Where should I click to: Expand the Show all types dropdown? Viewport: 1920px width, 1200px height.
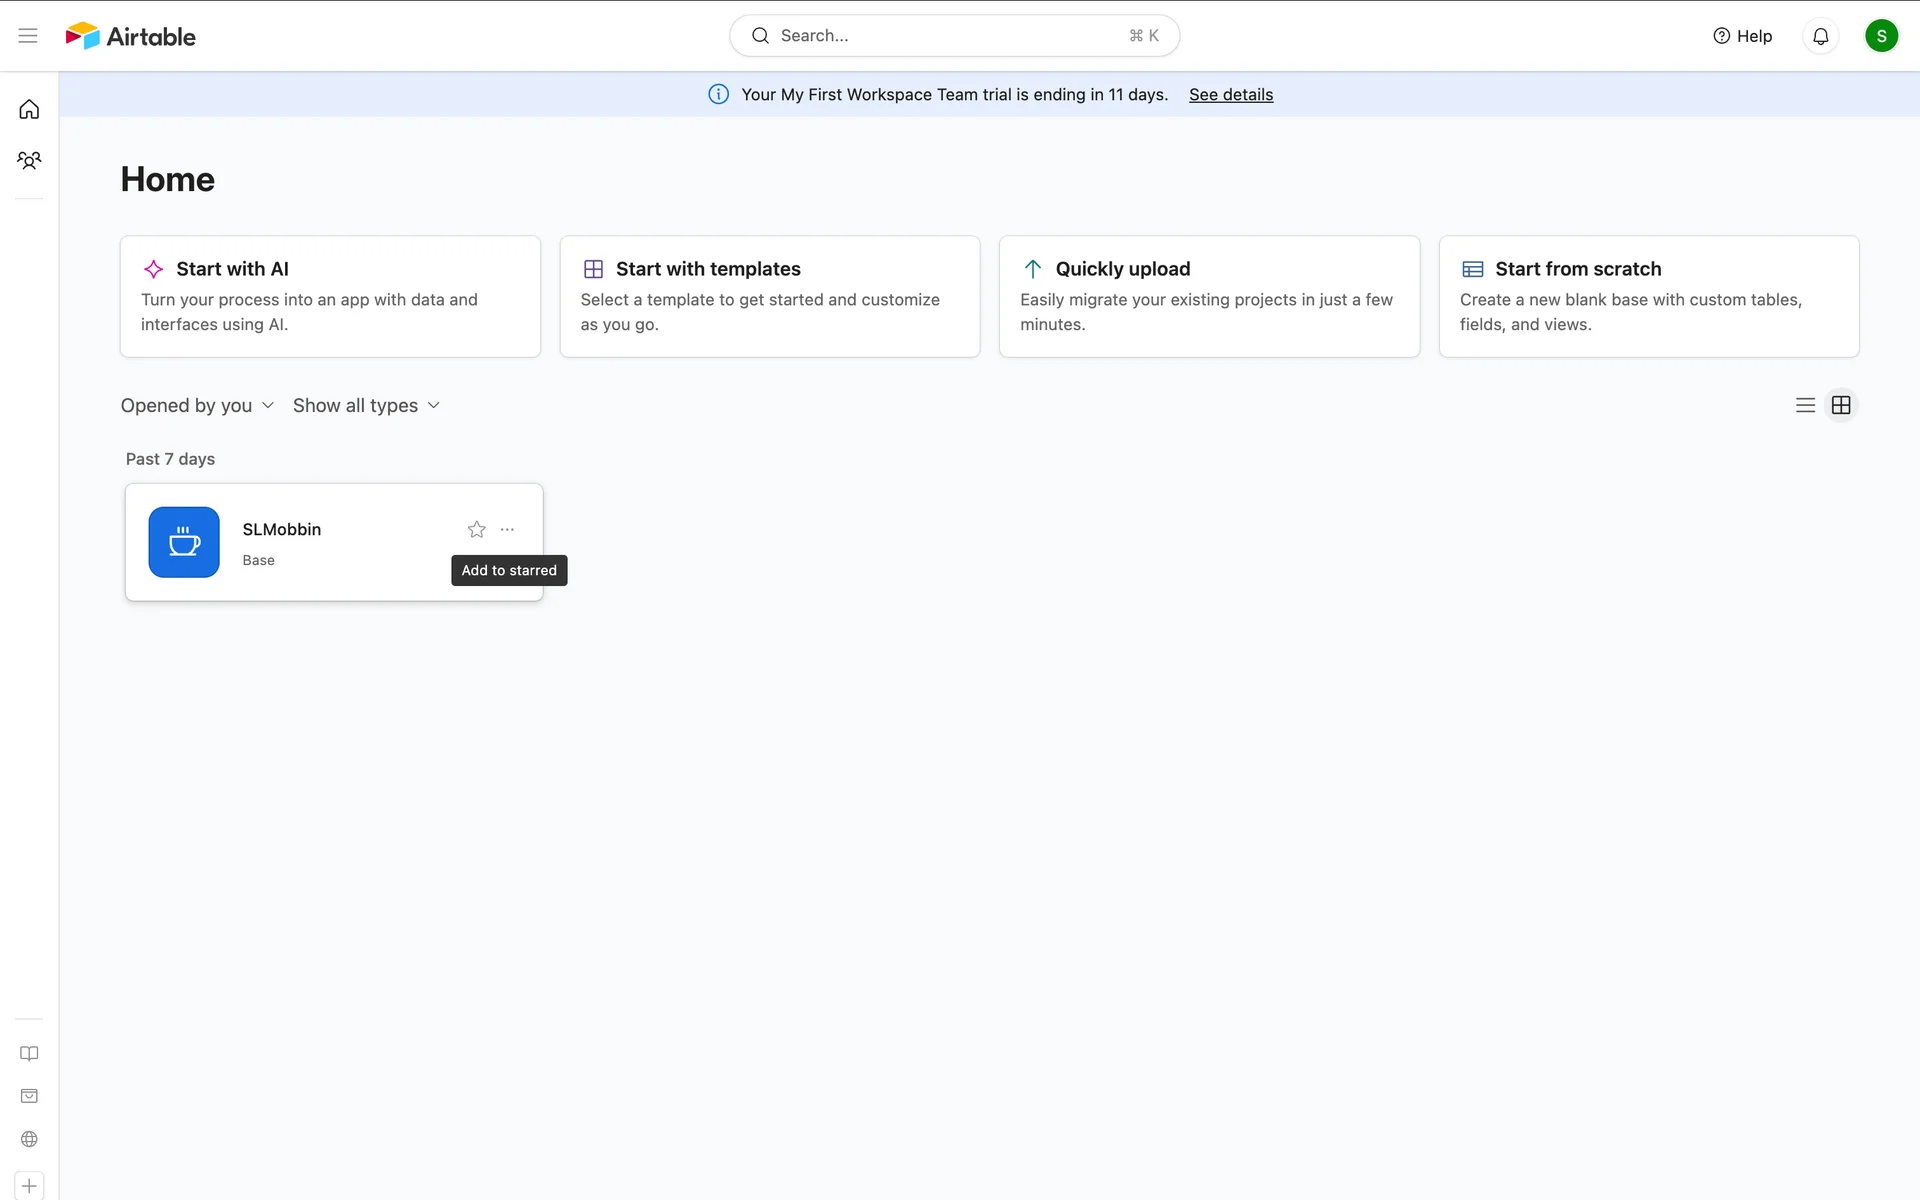(366, 405)
